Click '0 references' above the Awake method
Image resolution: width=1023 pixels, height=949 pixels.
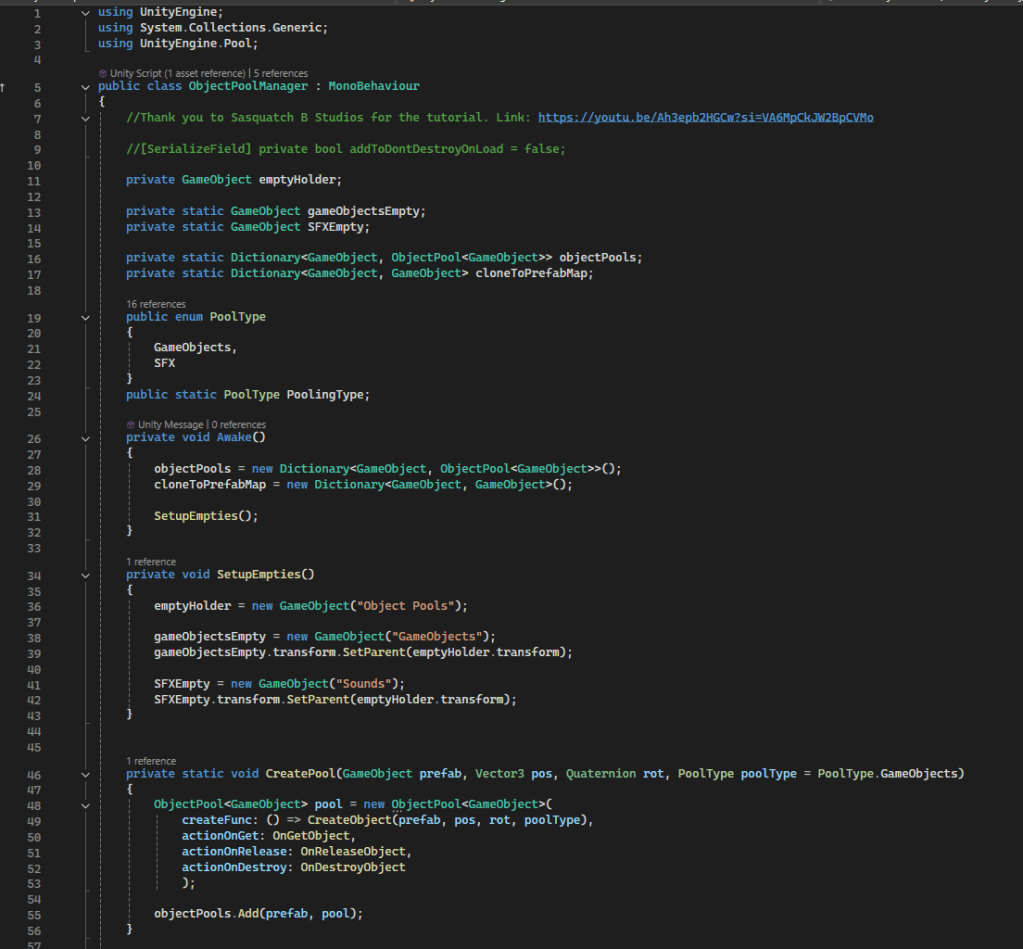237,425
